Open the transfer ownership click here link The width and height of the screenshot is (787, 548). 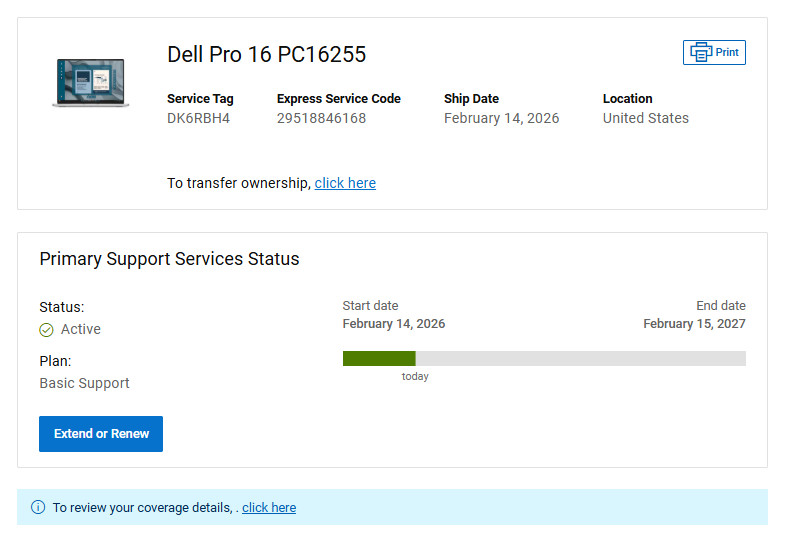point(345,183)
